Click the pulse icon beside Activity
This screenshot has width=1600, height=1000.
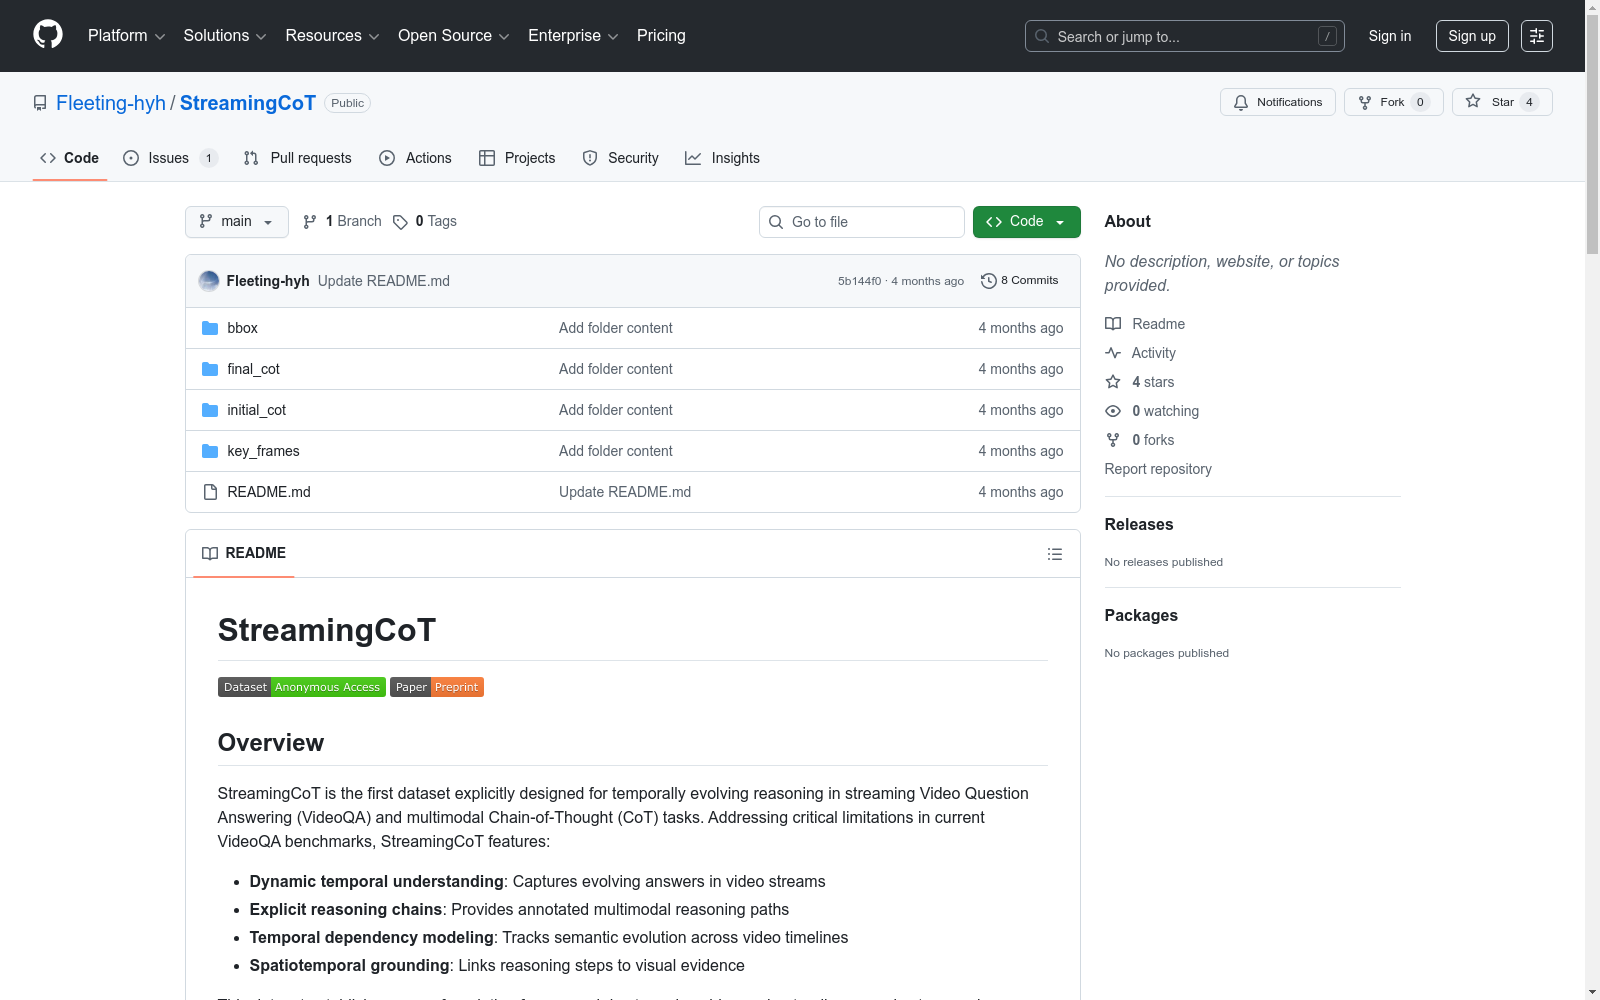point(1113,353)
